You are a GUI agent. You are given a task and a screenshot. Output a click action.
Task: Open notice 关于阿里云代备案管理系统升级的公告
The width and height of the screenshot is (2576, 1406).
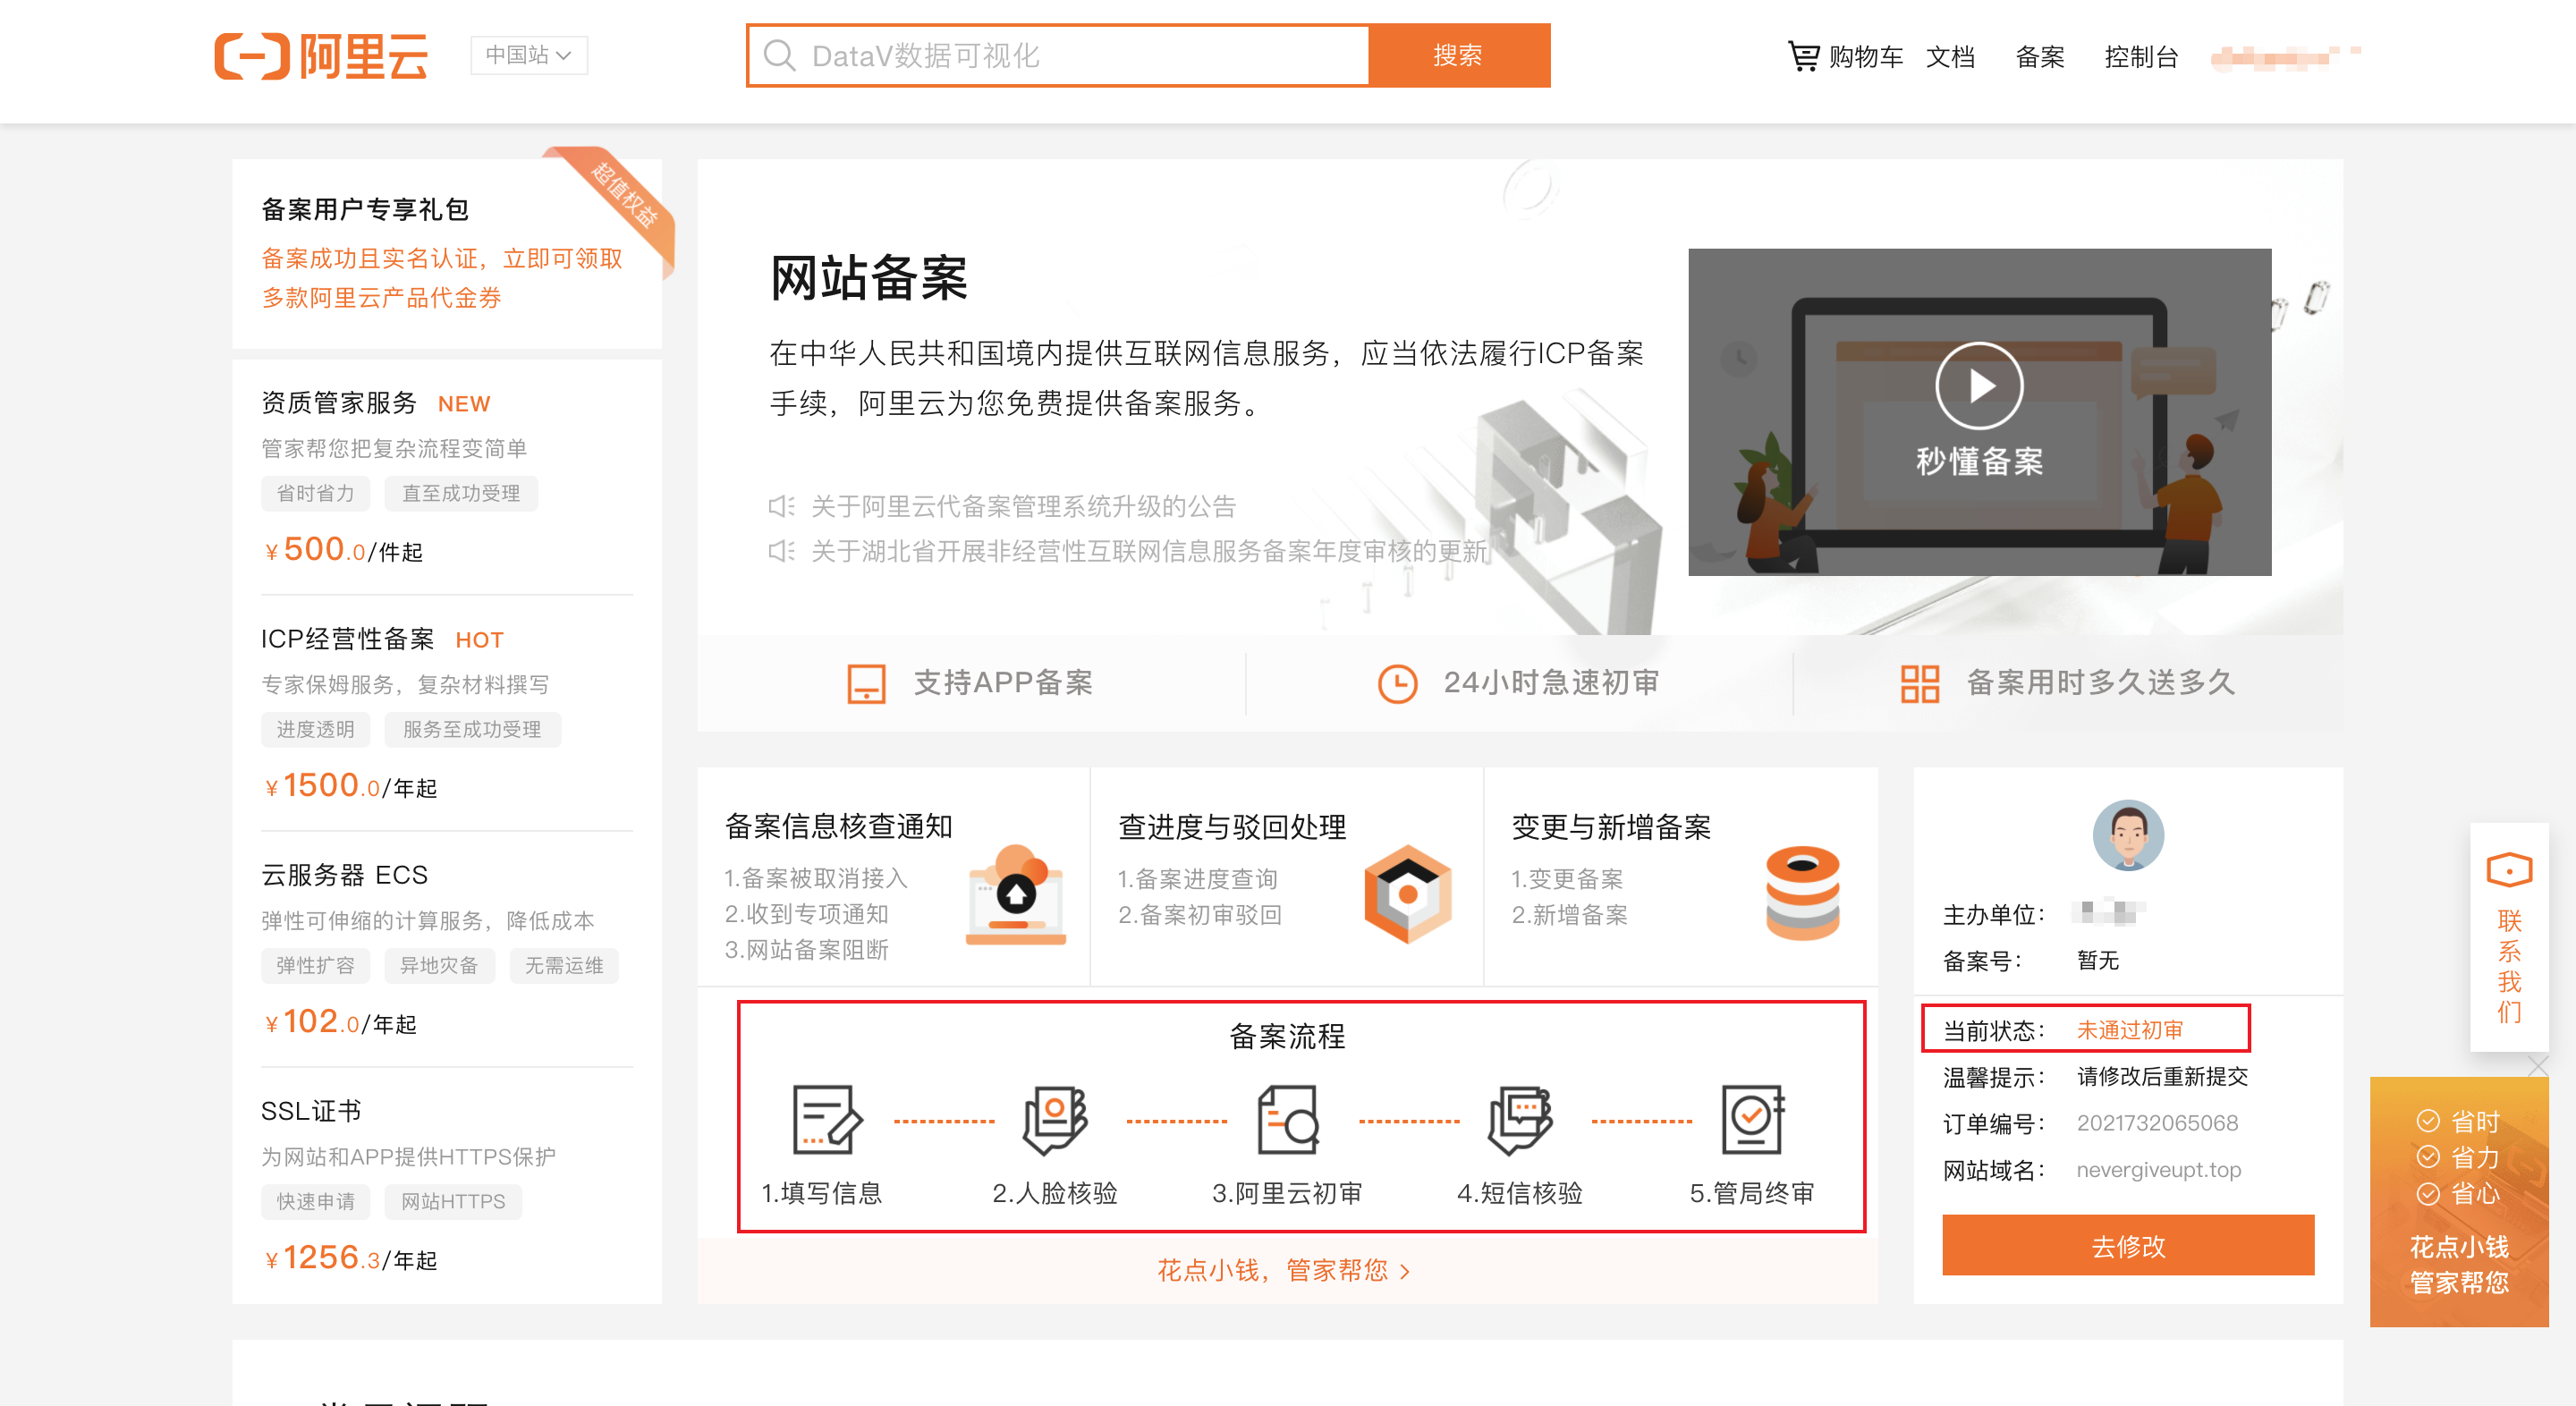(x=1023, y=506)
